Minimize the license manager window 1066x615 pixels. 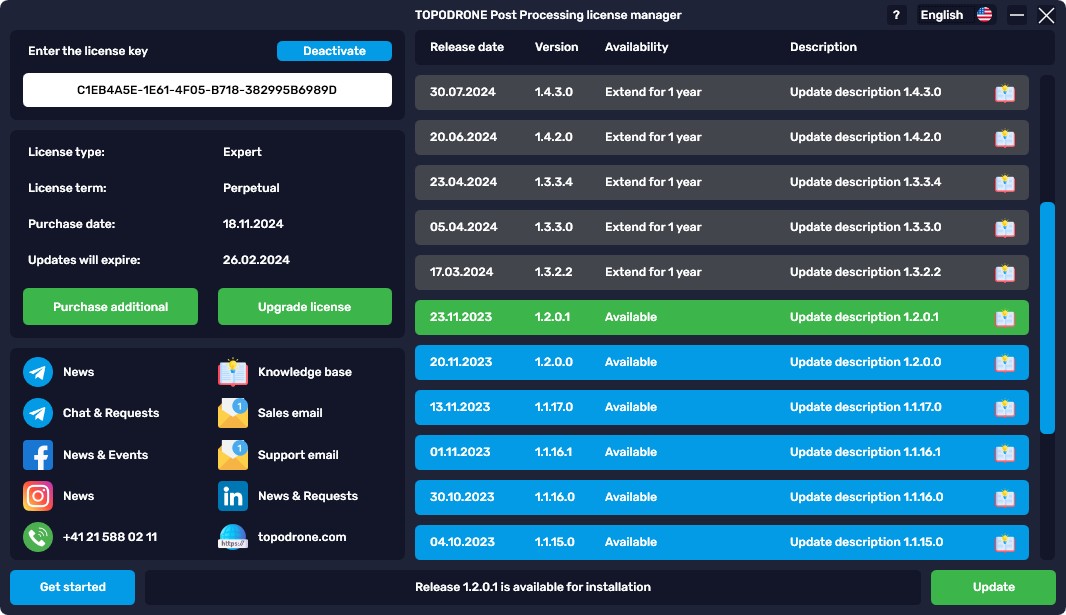[1016, 15]
